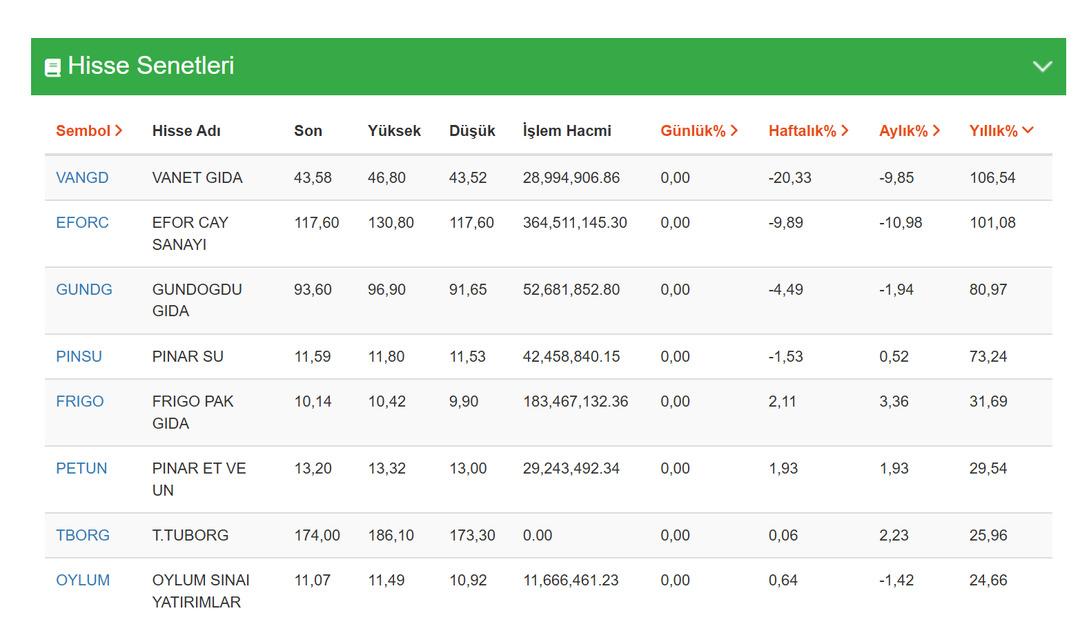Toggle Yıllık% descending sort order
This screenshot has width=1080, height=622.
point(1000,131)
